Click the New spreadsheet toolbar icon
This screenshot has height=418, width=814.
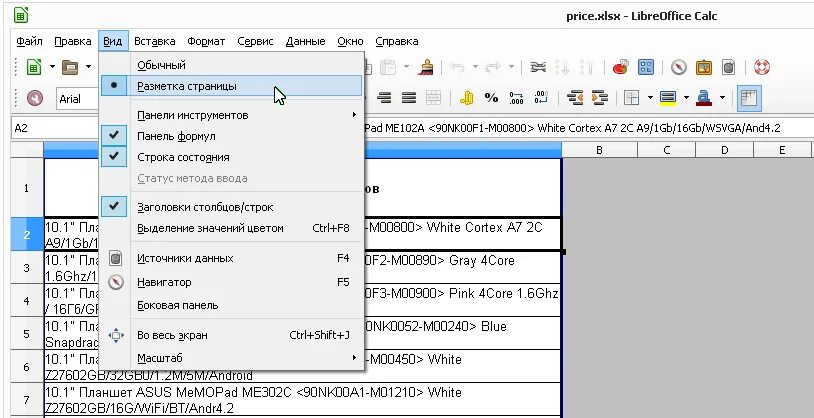tap(34, 67)
